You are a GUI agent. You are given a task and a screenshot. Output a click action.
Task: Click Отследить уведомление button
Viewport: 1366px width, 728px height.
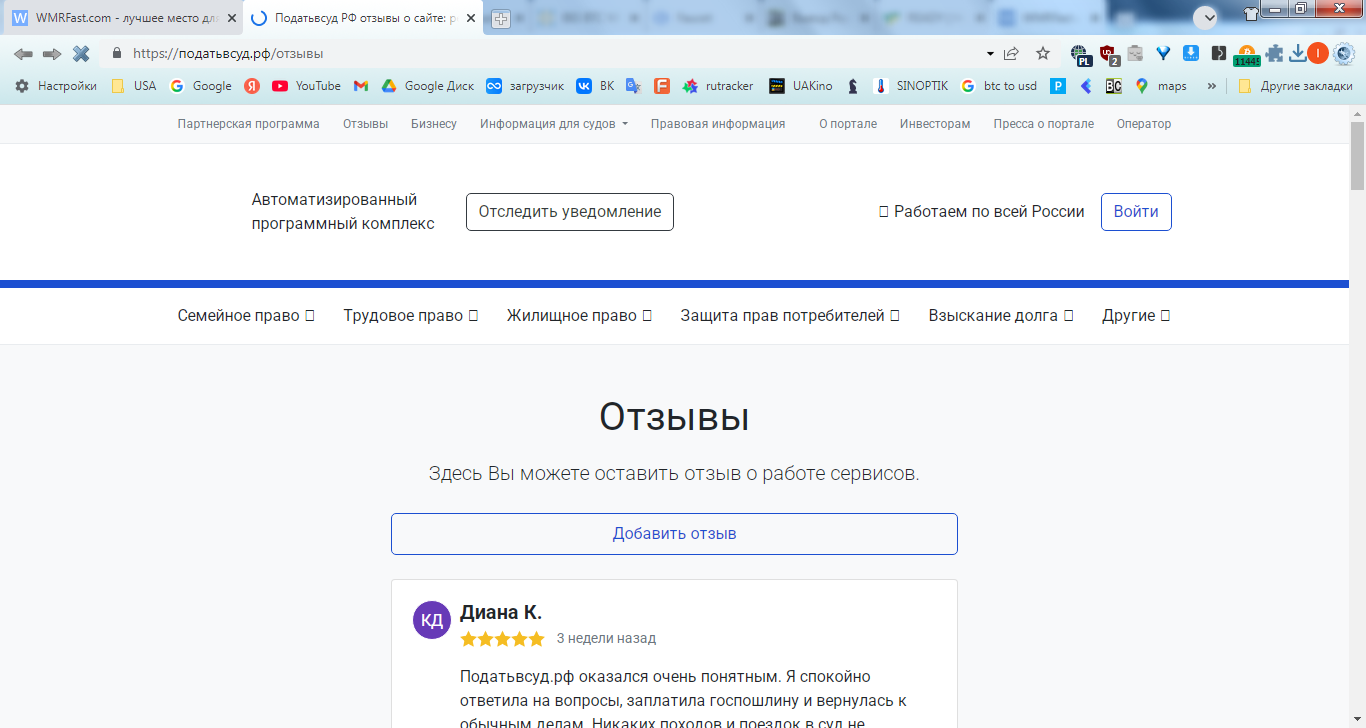[x=570, y=212]
